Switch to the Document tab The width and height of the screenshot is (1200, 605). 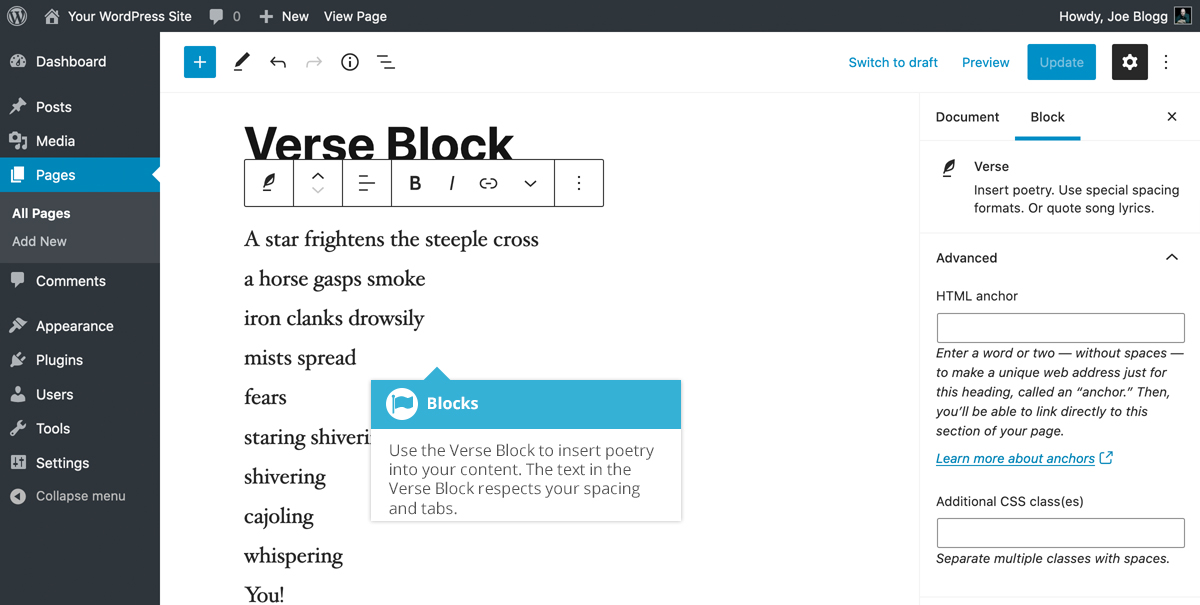966,117
